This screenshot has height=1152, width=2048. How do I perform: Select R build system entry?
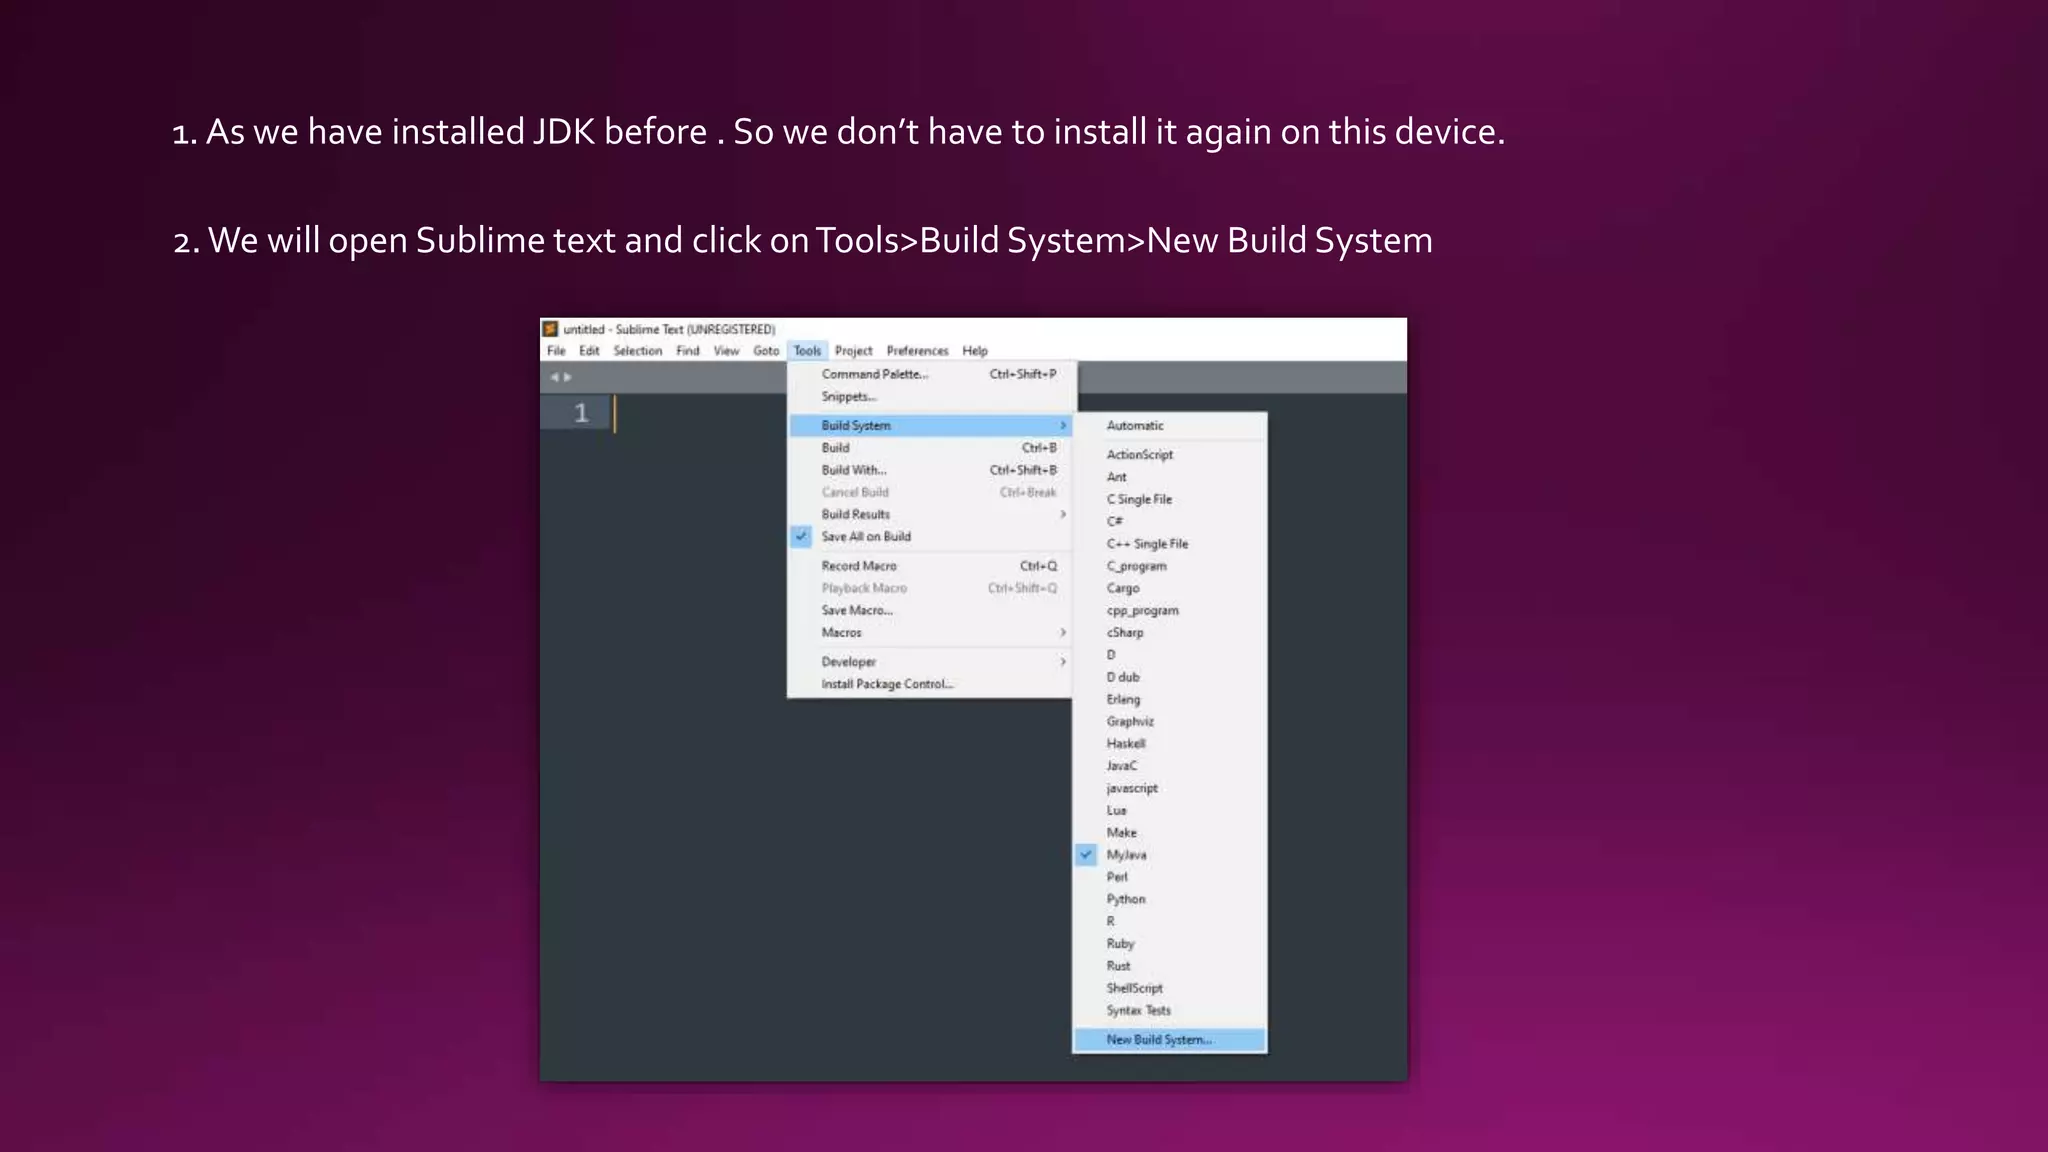point(1170,921)
